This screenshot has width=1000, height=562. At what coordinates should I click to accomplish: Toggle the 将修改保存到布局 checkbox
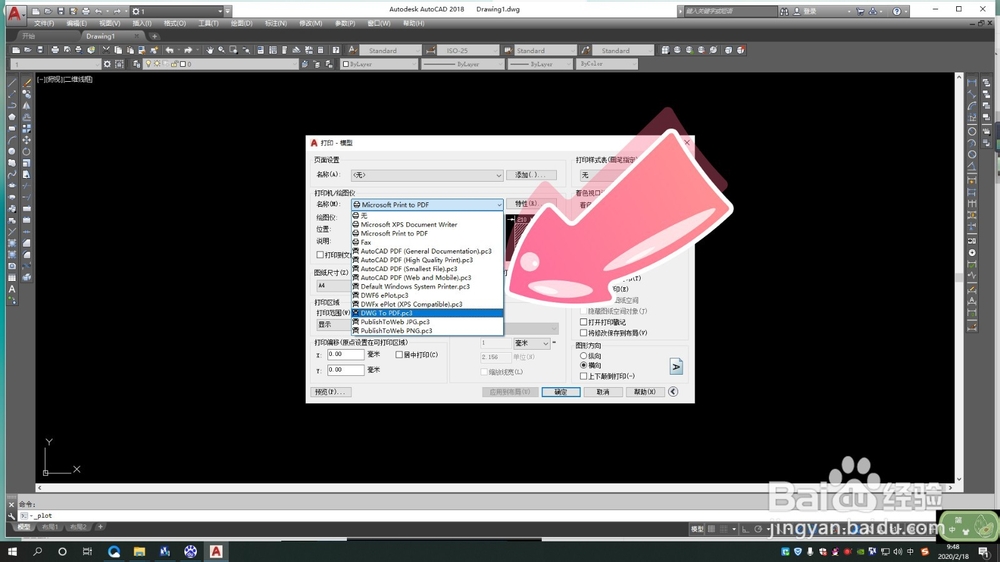[x=583, y=332]
